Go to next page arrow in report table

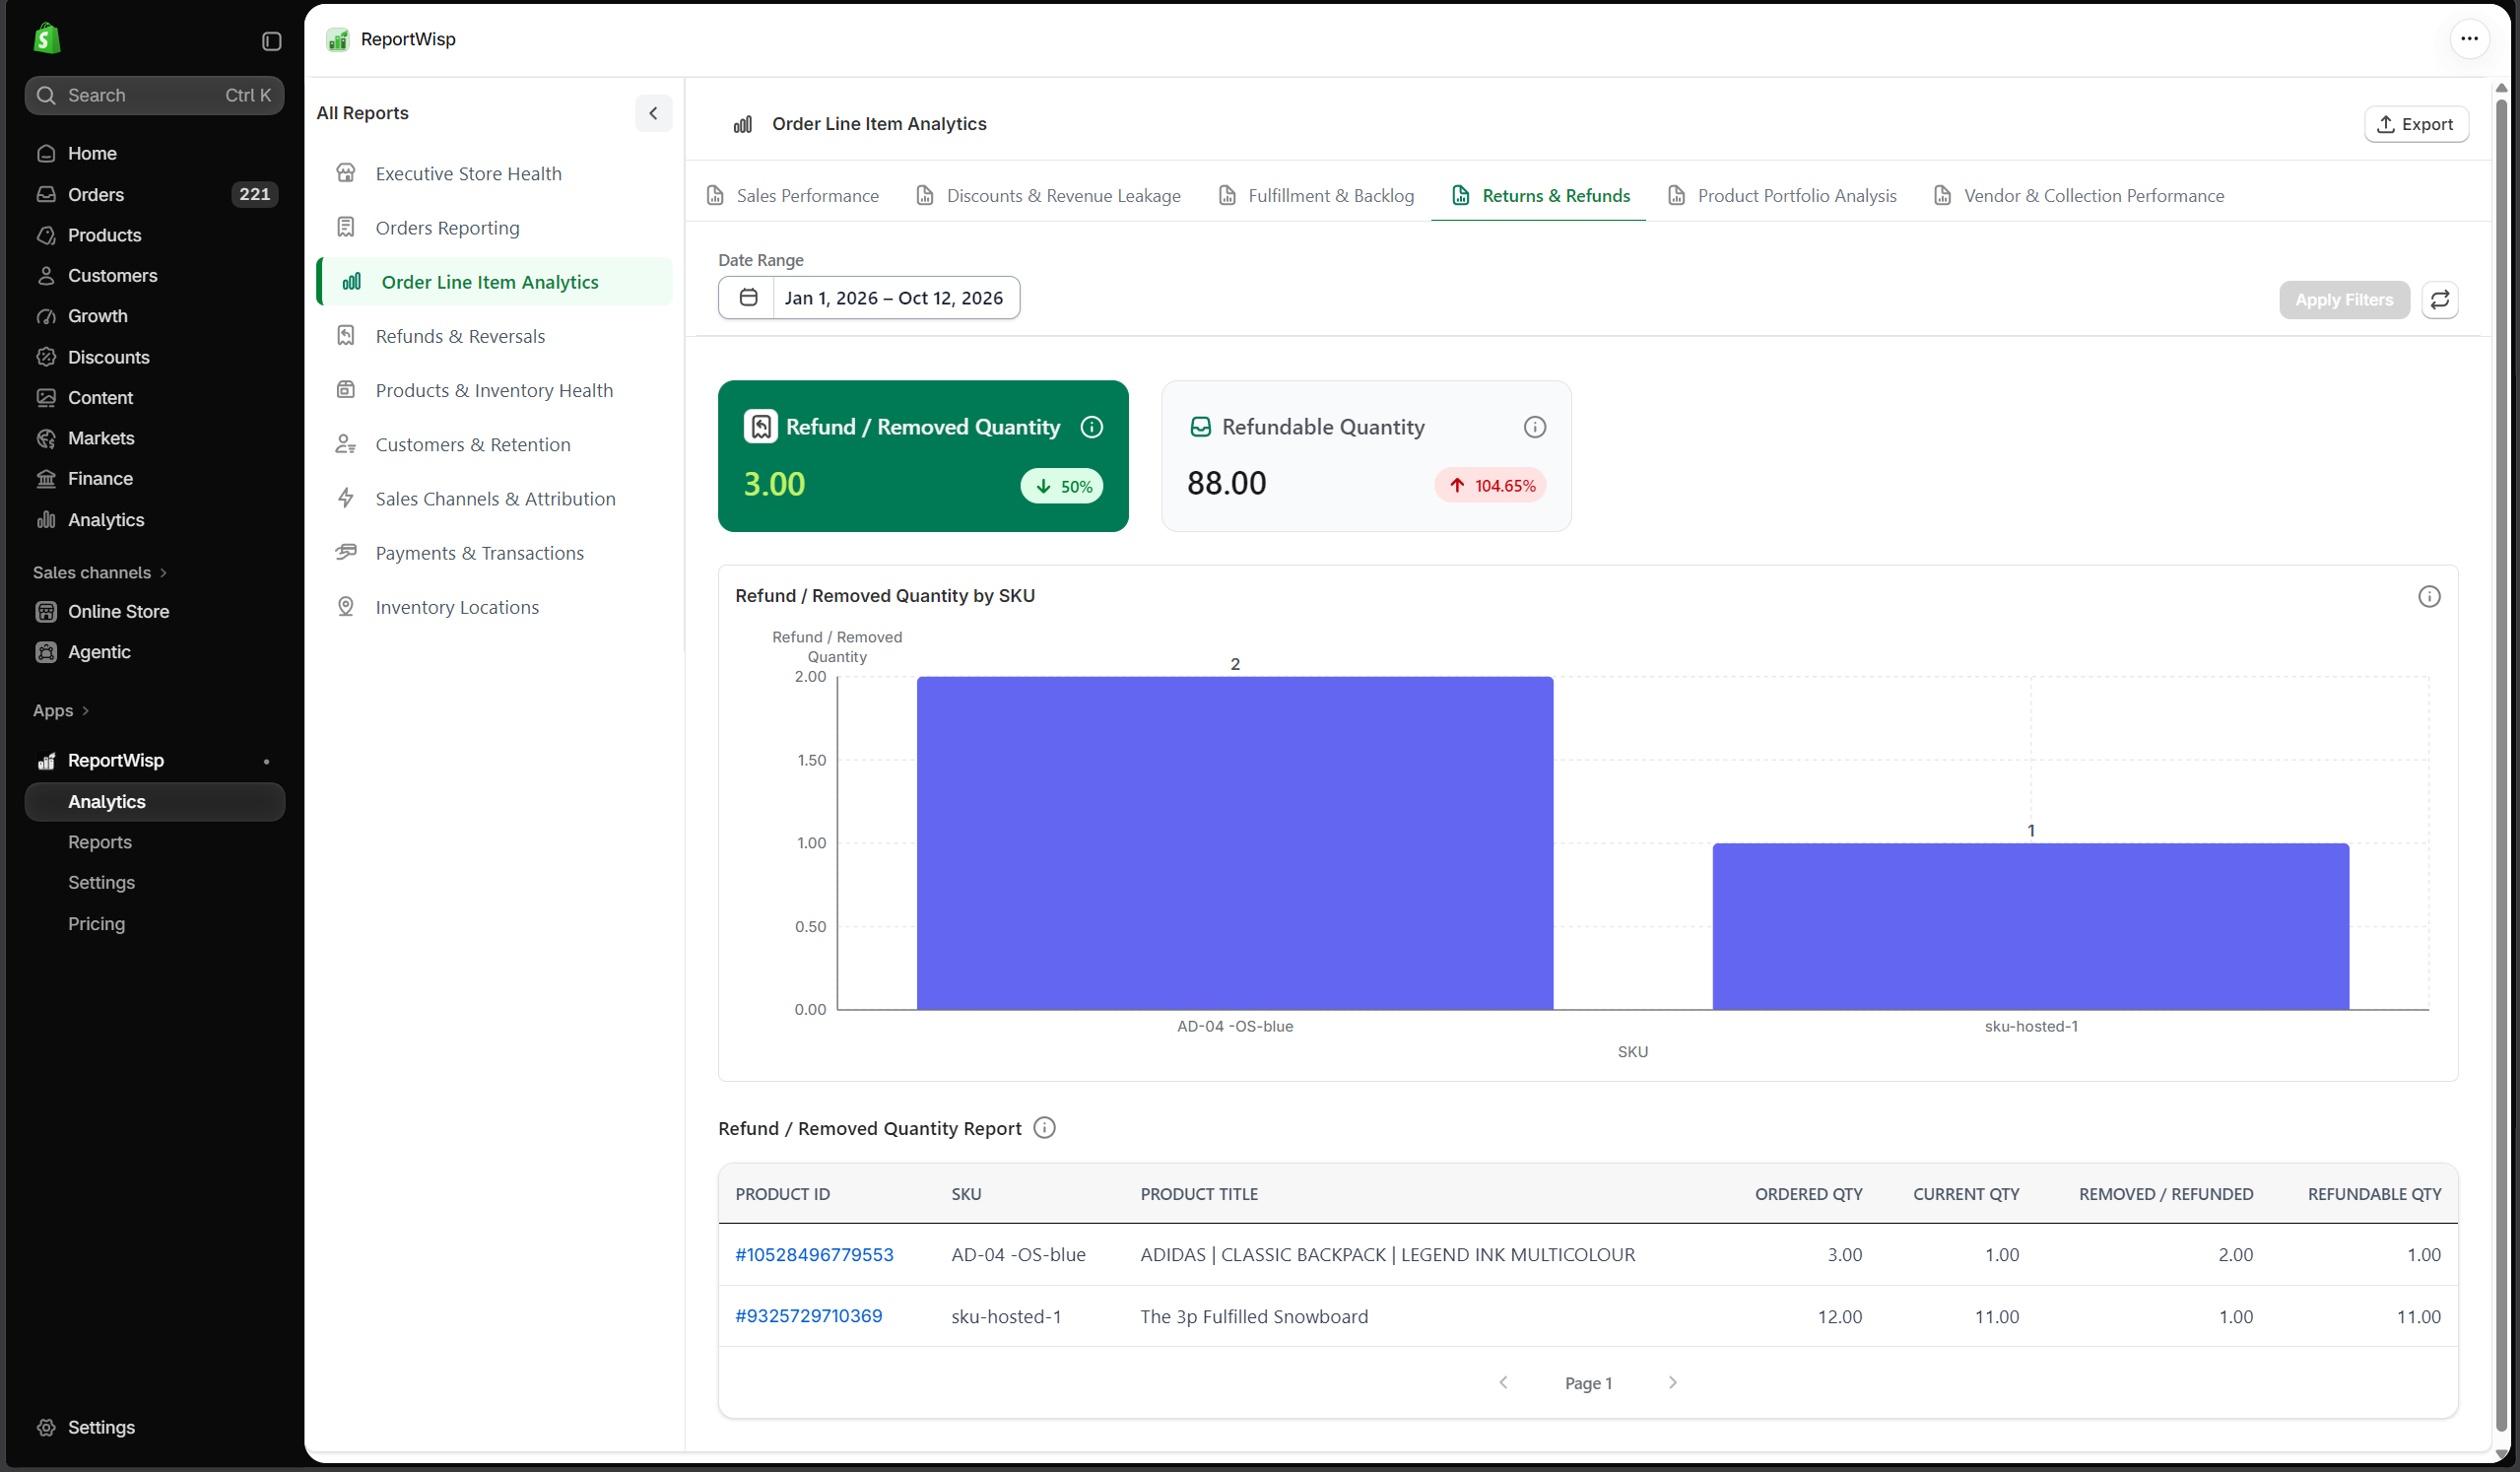coord(1672,1381)
